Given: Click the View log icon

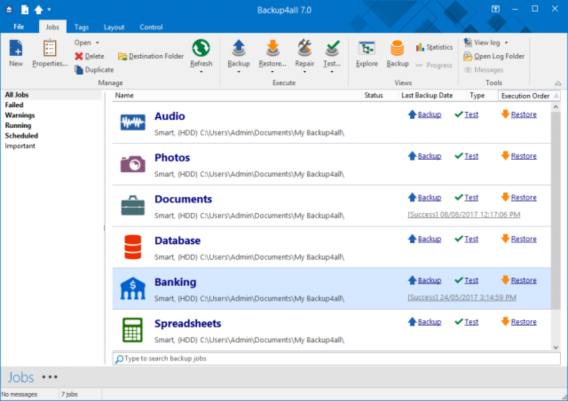Looking at the screenshot, I should coord(468,43).
